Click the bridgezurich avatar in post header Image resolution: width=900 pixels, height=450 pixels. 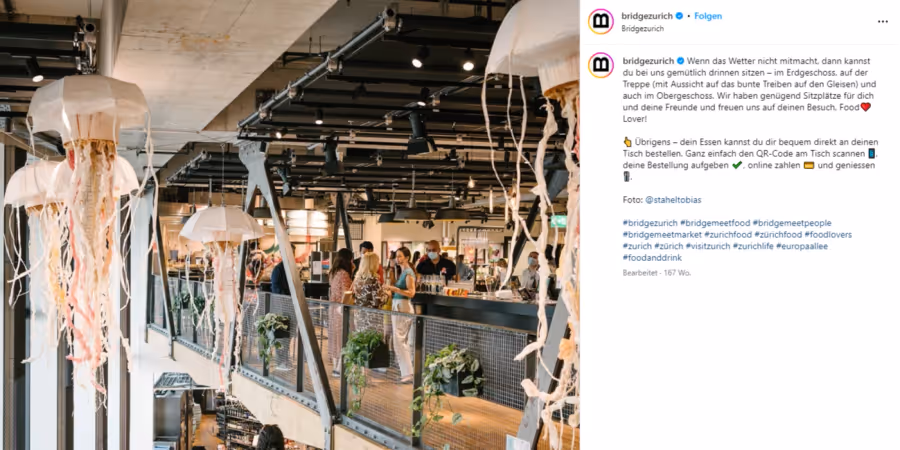(x=601, y=22)
